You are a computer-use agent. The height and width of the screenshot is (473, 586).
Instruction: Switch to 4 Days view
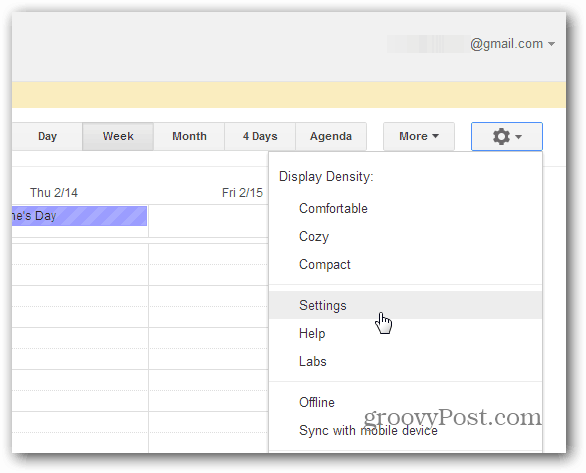coord(260,136)
